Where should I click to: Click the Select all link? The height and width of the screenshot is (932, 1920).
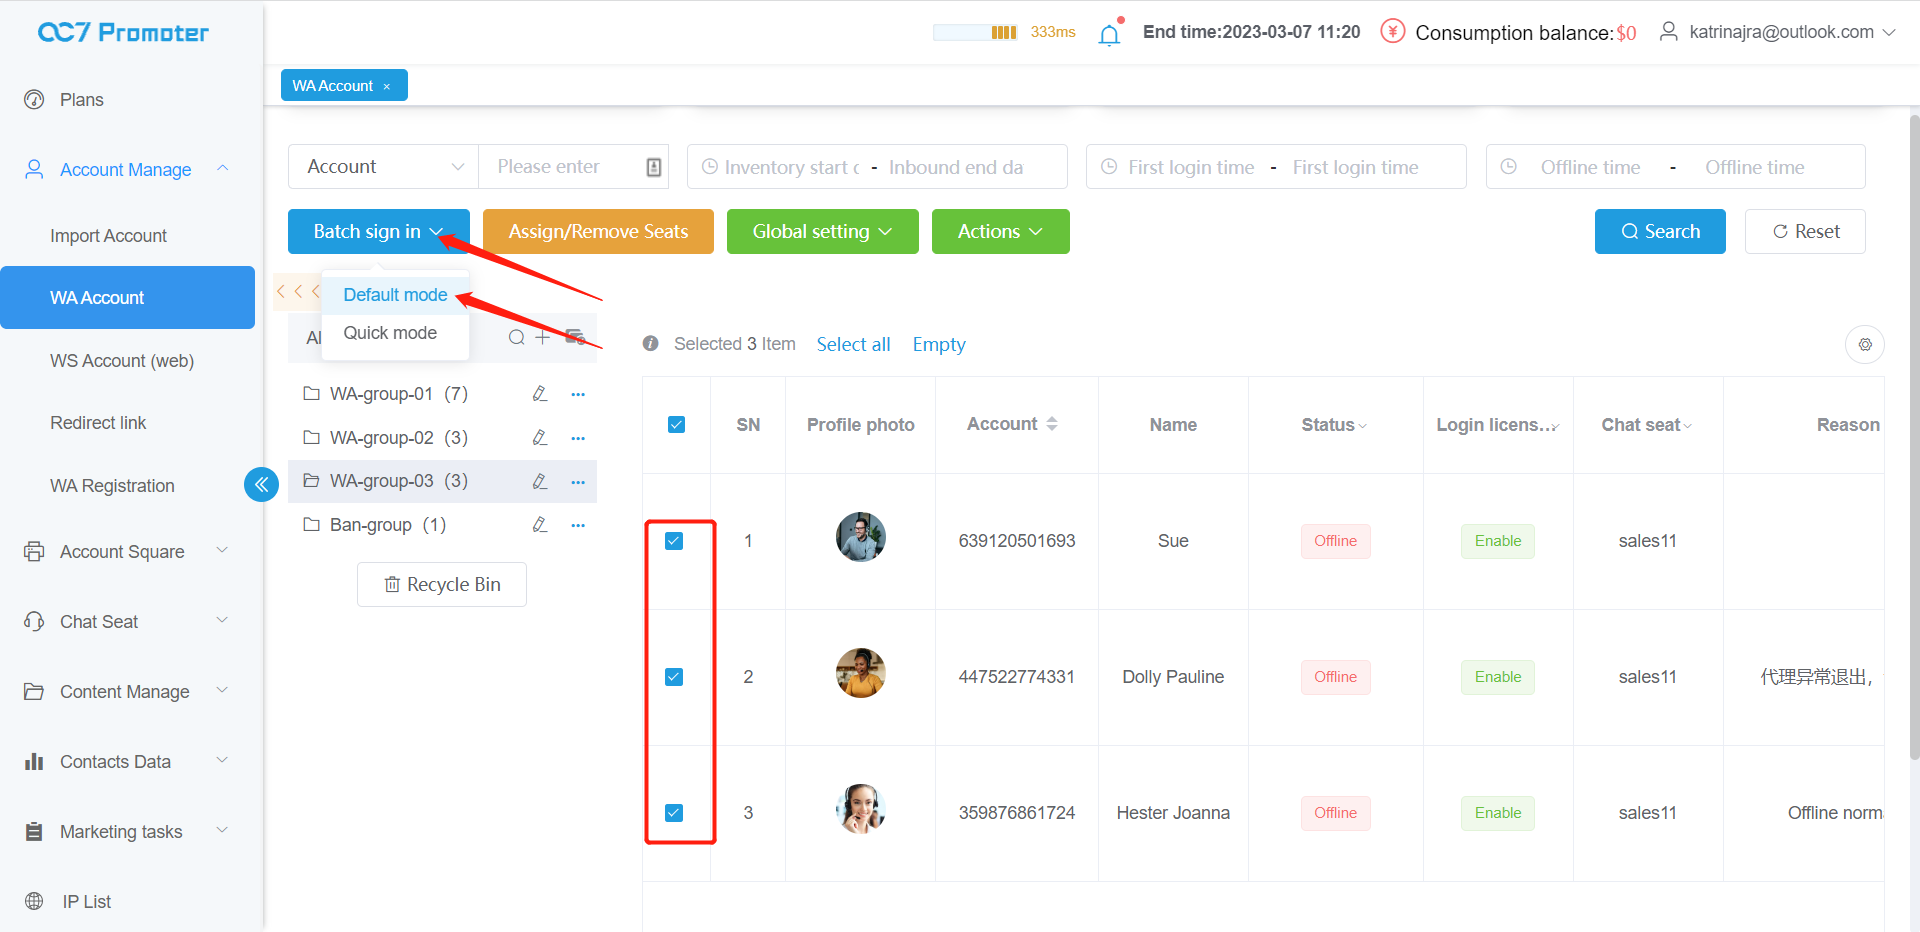853,344
